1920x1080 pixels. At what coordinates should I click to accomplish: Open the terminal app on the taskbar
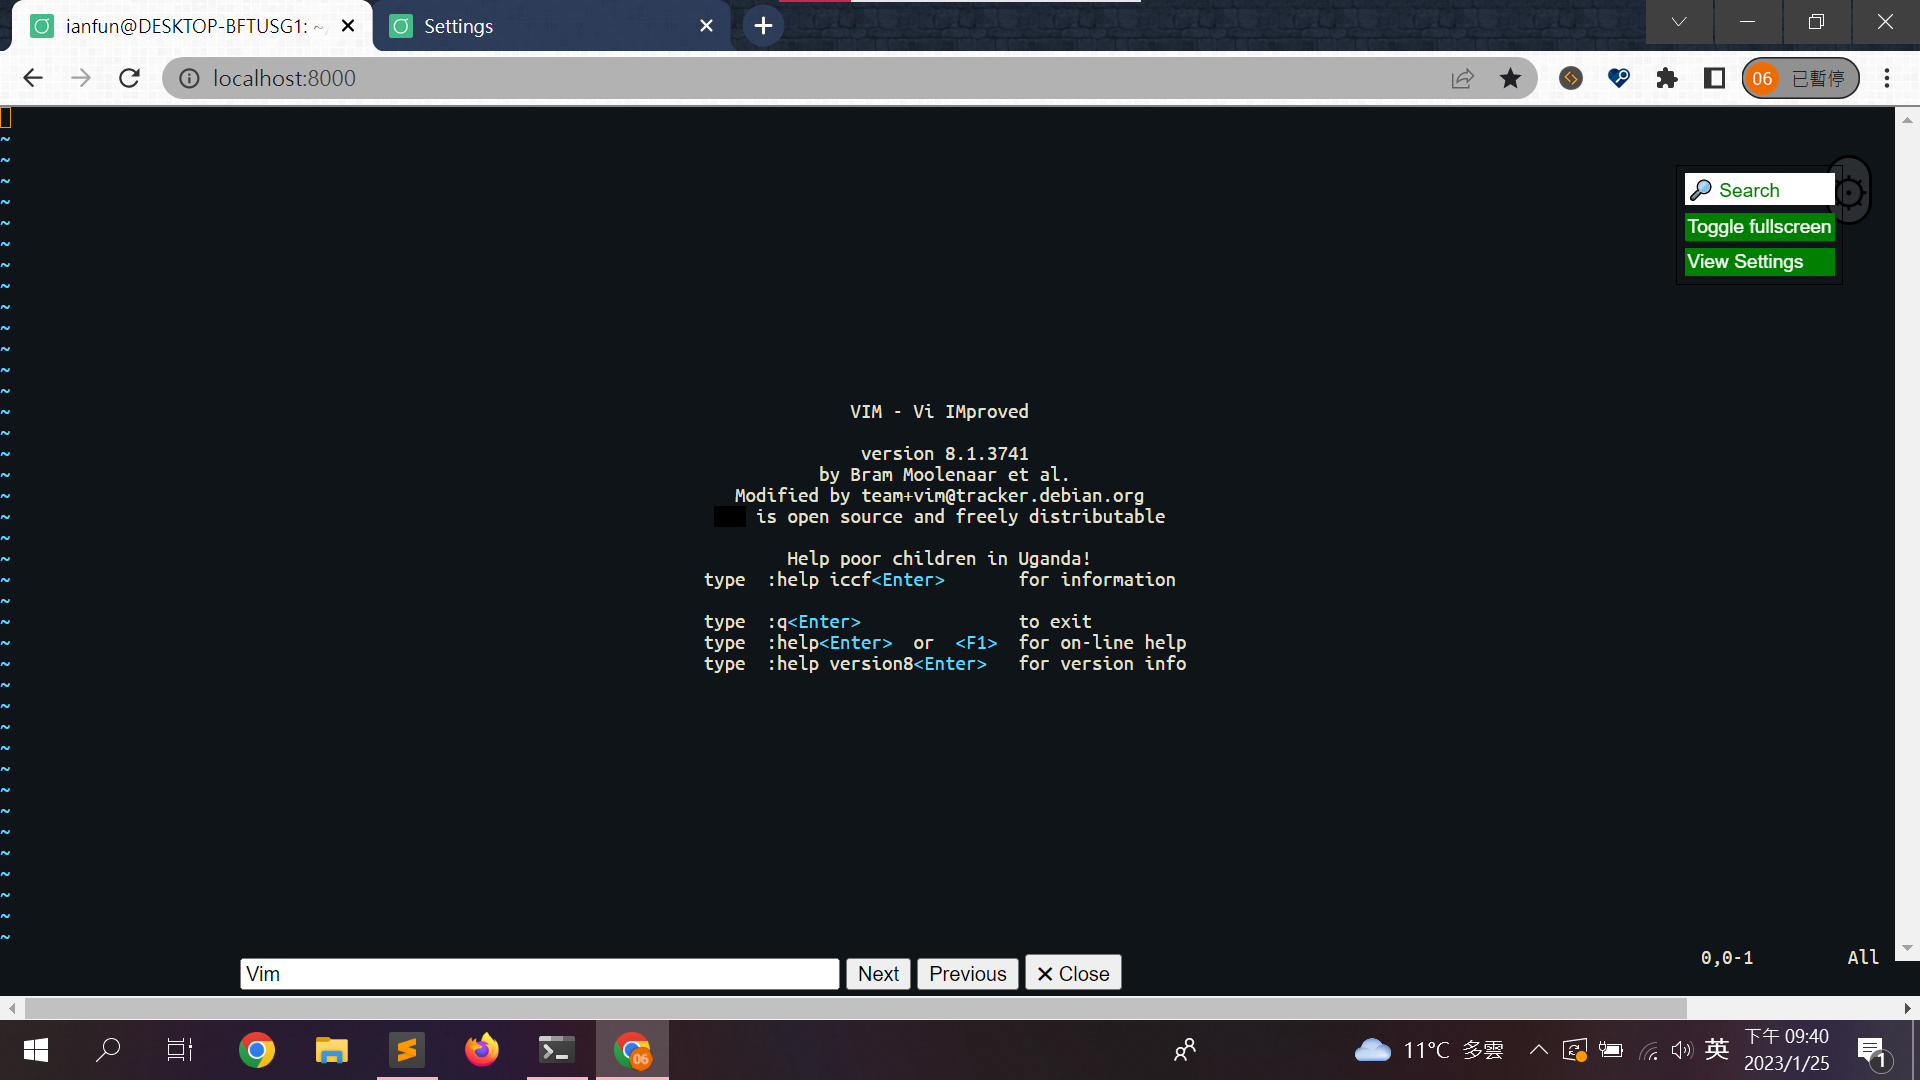557,1050
